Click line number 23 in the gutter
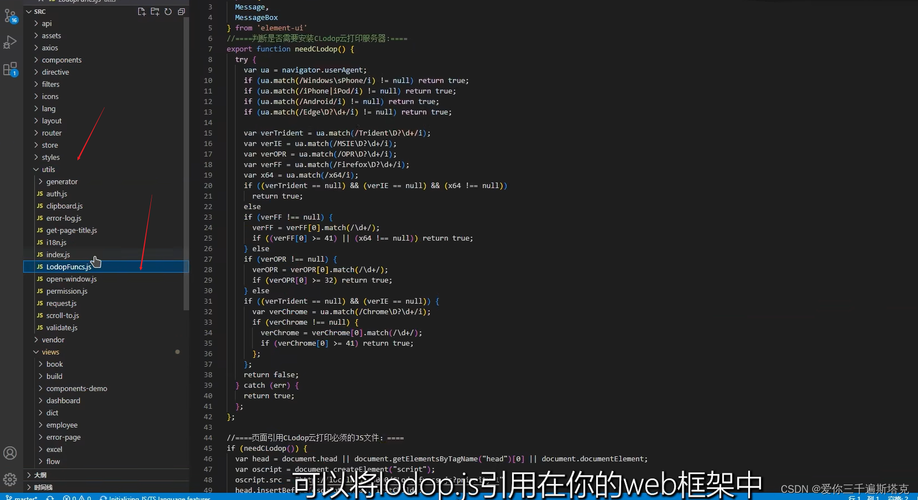 pyautogui.click(x=208, y=217)
